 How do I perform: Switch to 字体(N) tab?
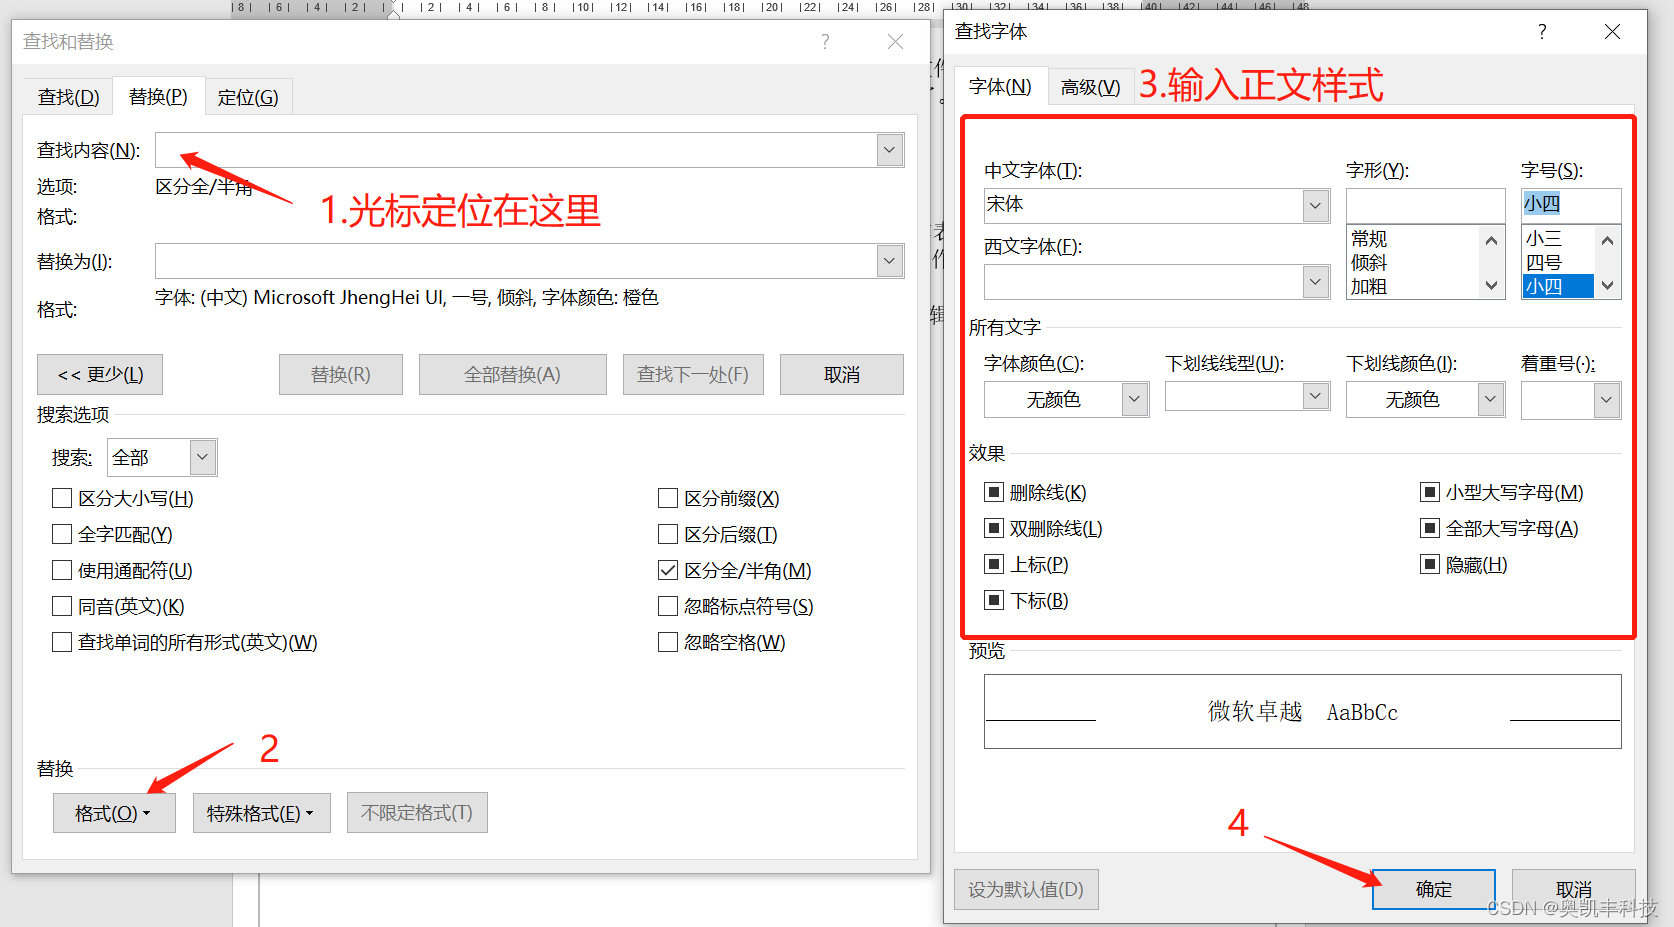click(1000, 87)
